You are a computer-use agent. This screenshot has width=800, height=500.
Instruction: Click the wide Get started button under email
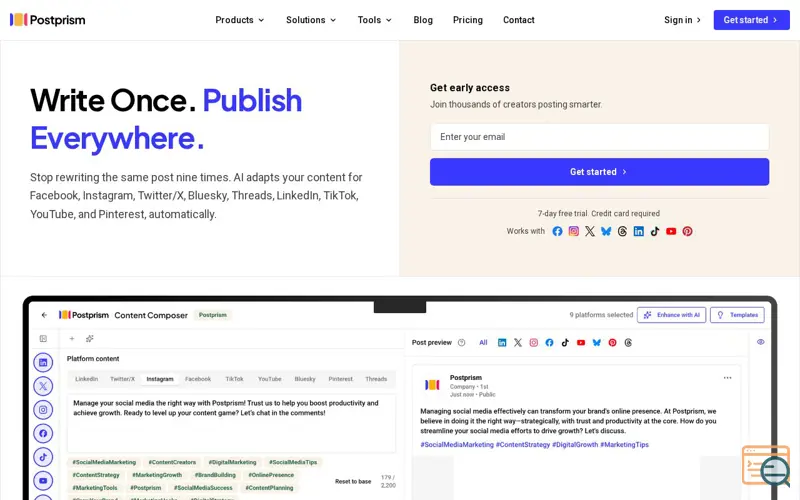click(x=599, y=172)
